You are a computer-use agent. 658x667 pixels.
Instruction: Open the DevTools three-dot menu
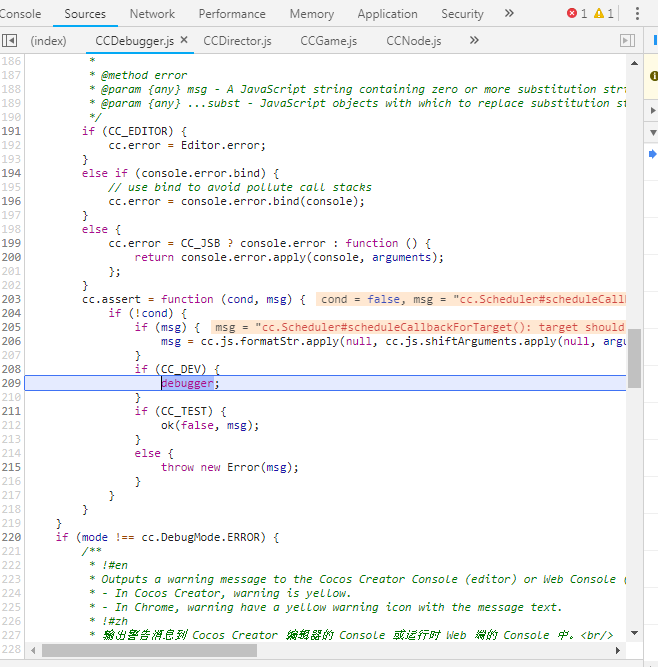(x=638, y=14)
